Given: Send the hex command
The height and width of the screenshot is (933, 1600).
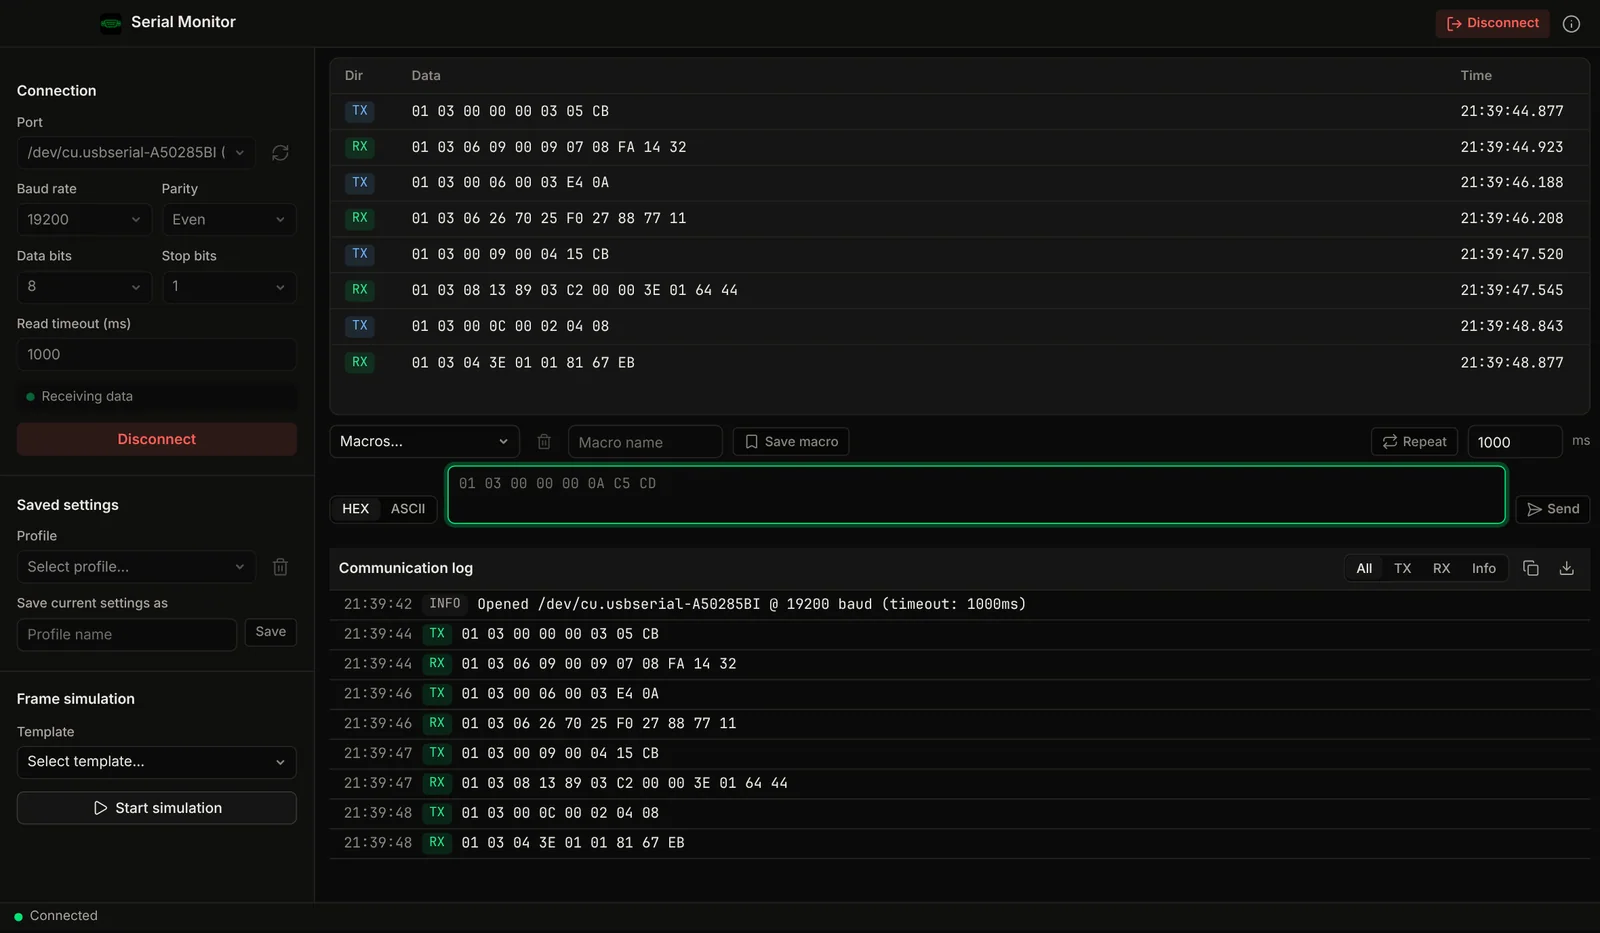Looking at the screenshot, I should 1552,509.
